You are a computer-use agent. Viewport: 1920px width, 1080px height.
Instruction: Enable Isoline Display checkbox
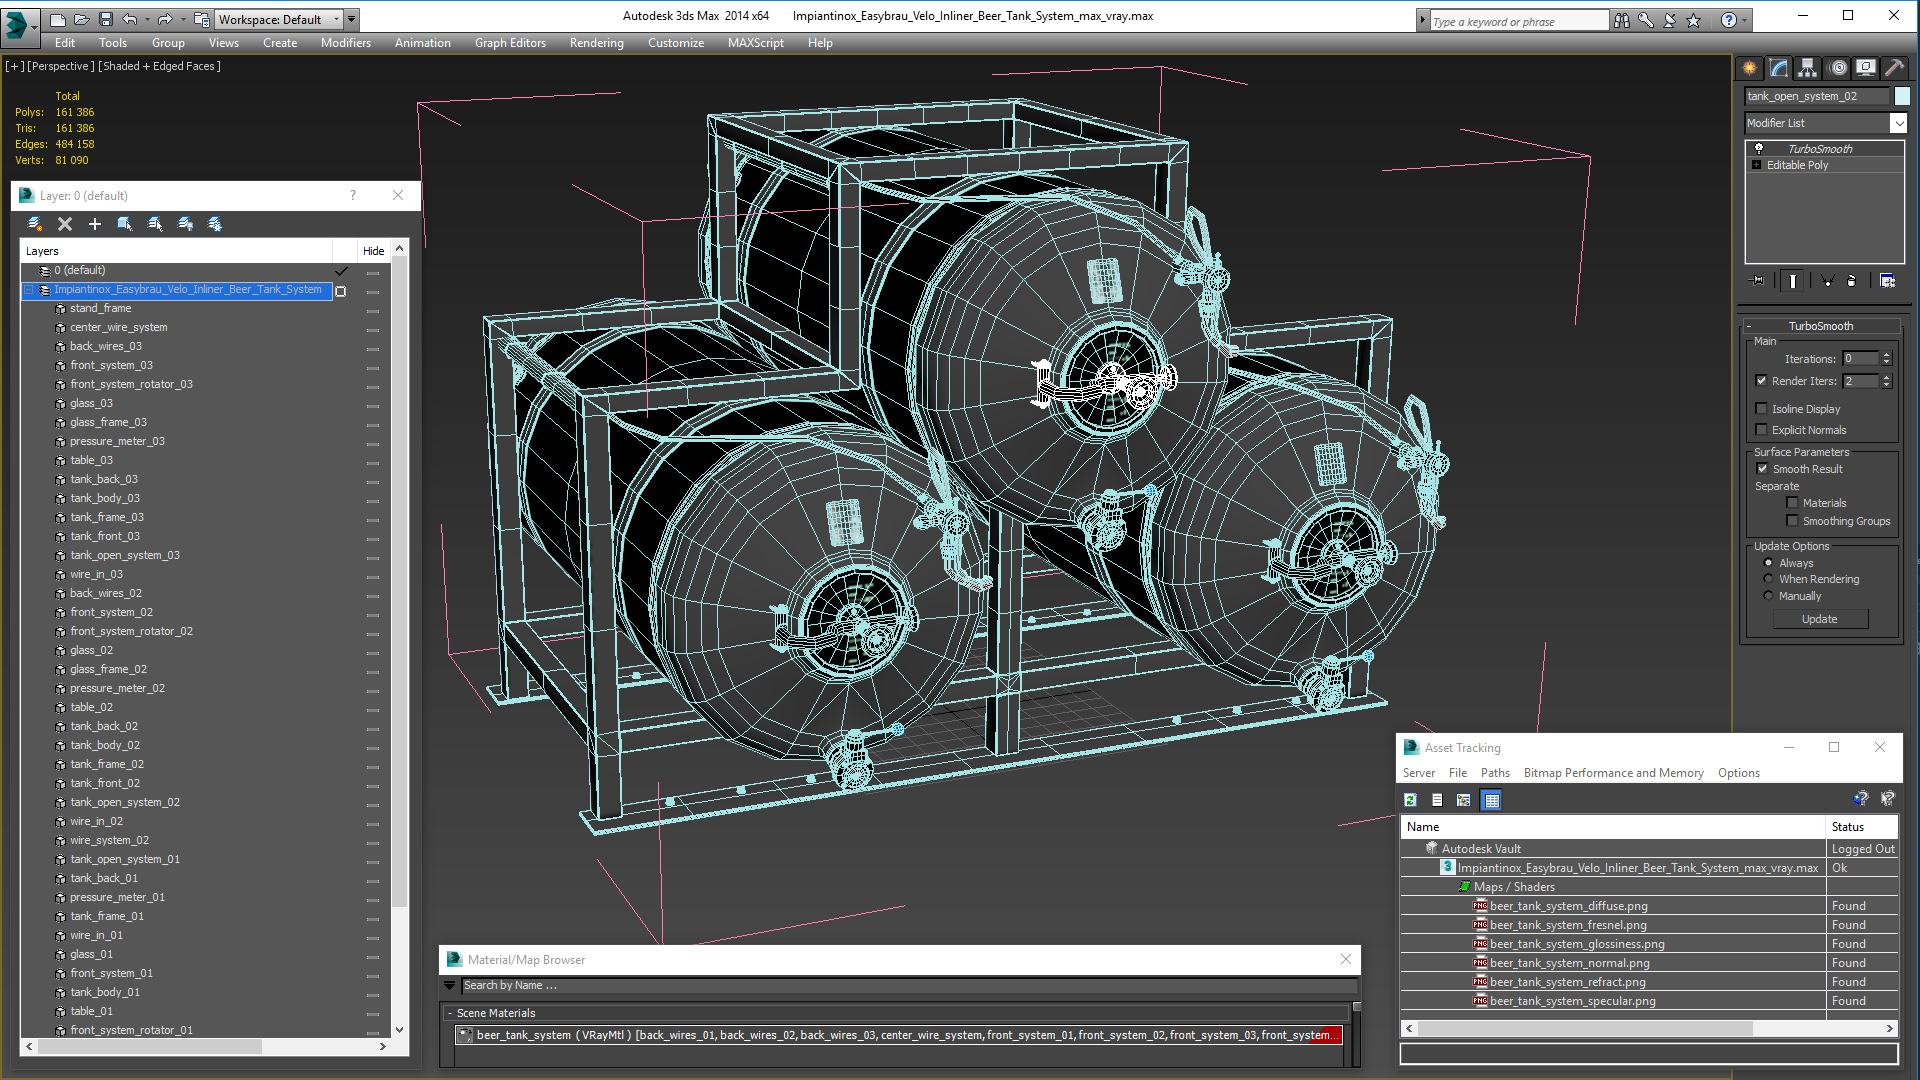click(x=1762, y=409)
